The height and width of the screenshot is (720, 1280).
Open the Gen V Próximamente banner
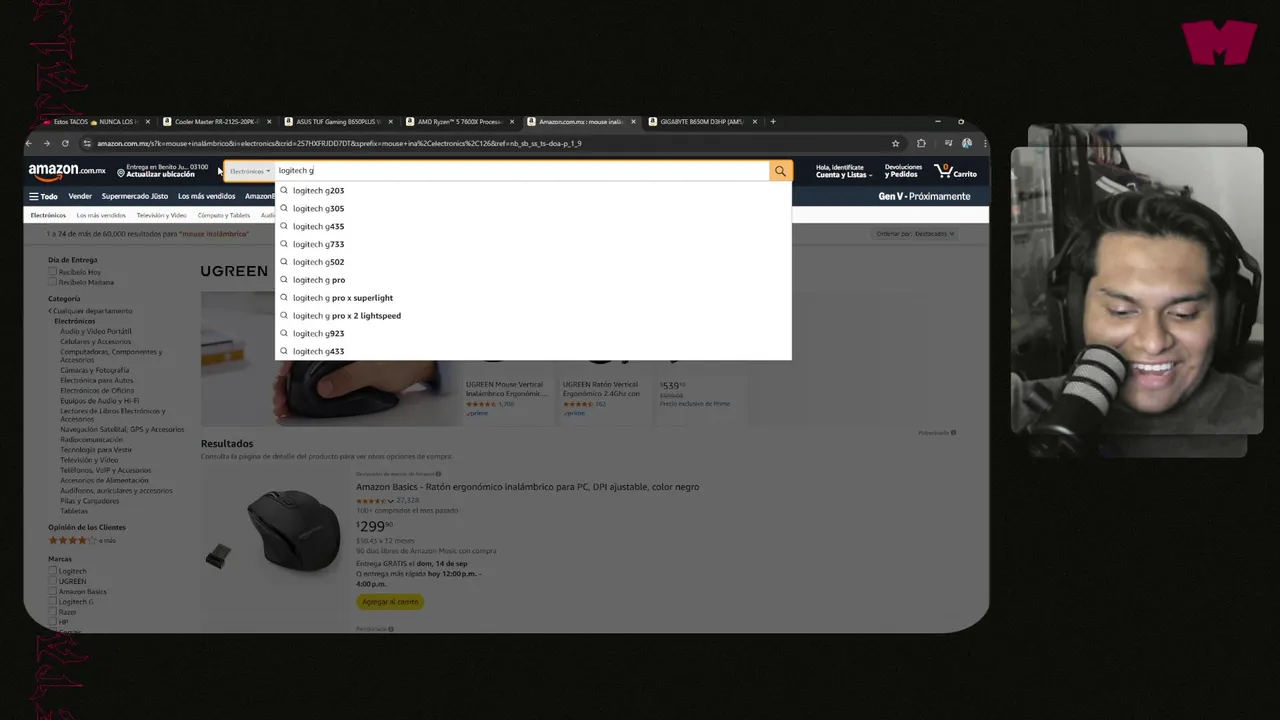(924, 197)
